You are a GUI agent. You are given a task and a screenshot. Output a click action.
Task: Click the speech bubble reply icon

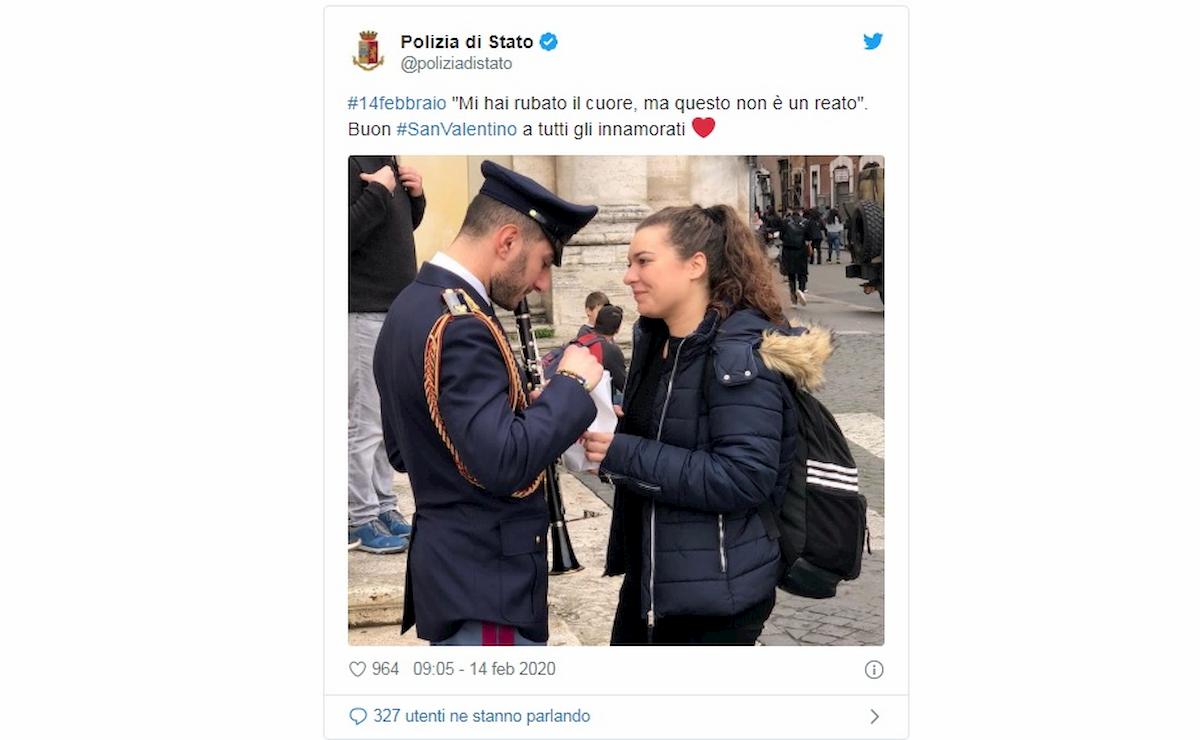358,716
